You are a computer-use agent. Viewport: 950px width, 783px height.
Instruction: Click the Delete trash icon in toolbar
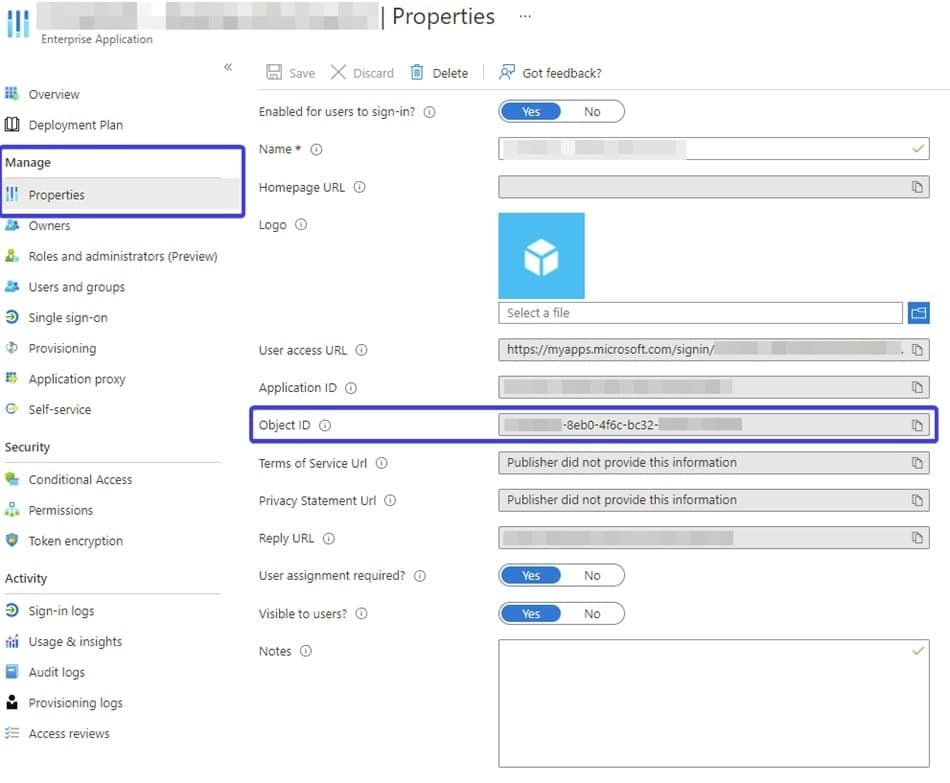click(417, 73)
